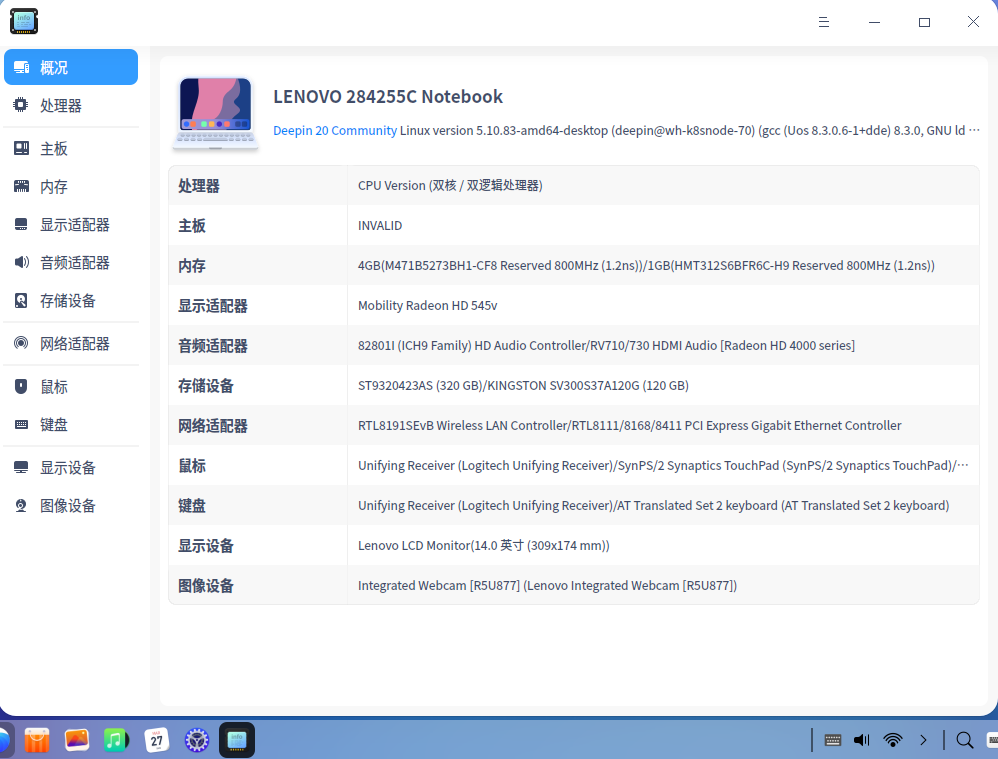Click the RTL8191SEvB Wireless LAN value

tap(629, 425)
